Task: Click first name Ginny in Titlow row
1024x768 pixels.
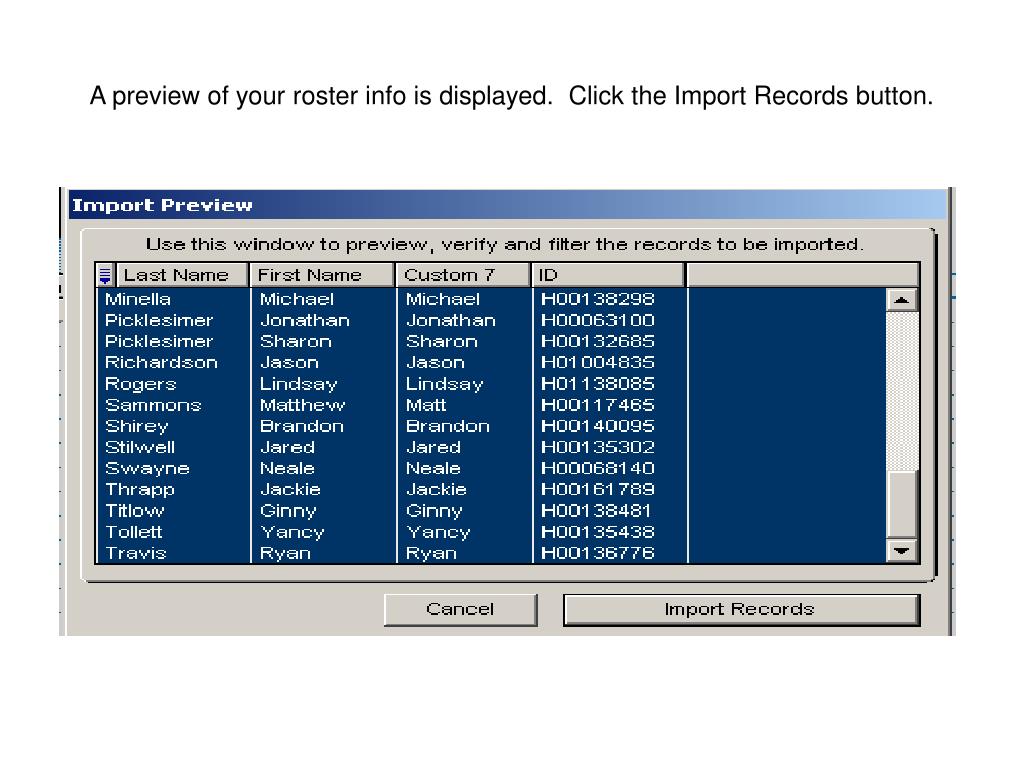Action: (x=288, y=511)
